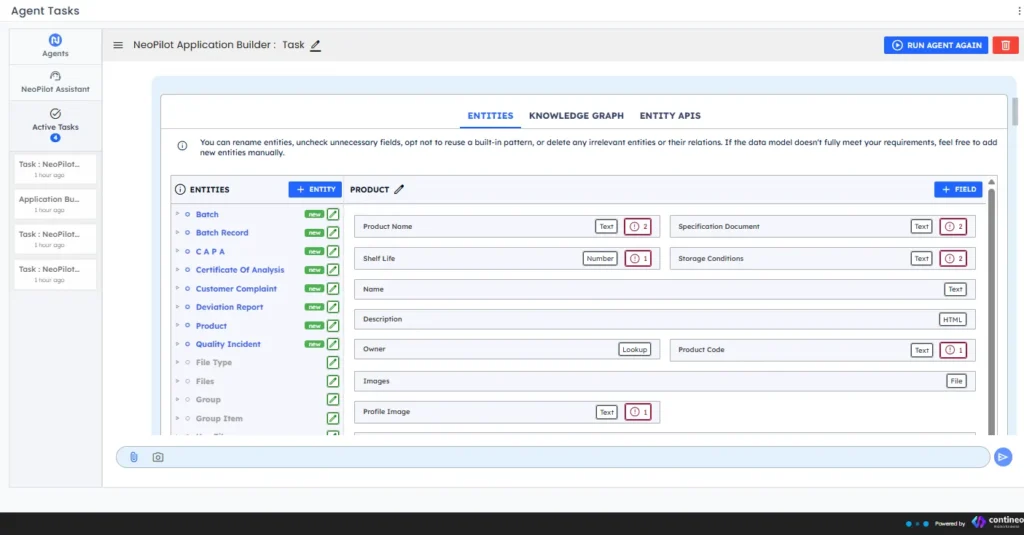Edit the Group Item entity

(333, 419)
